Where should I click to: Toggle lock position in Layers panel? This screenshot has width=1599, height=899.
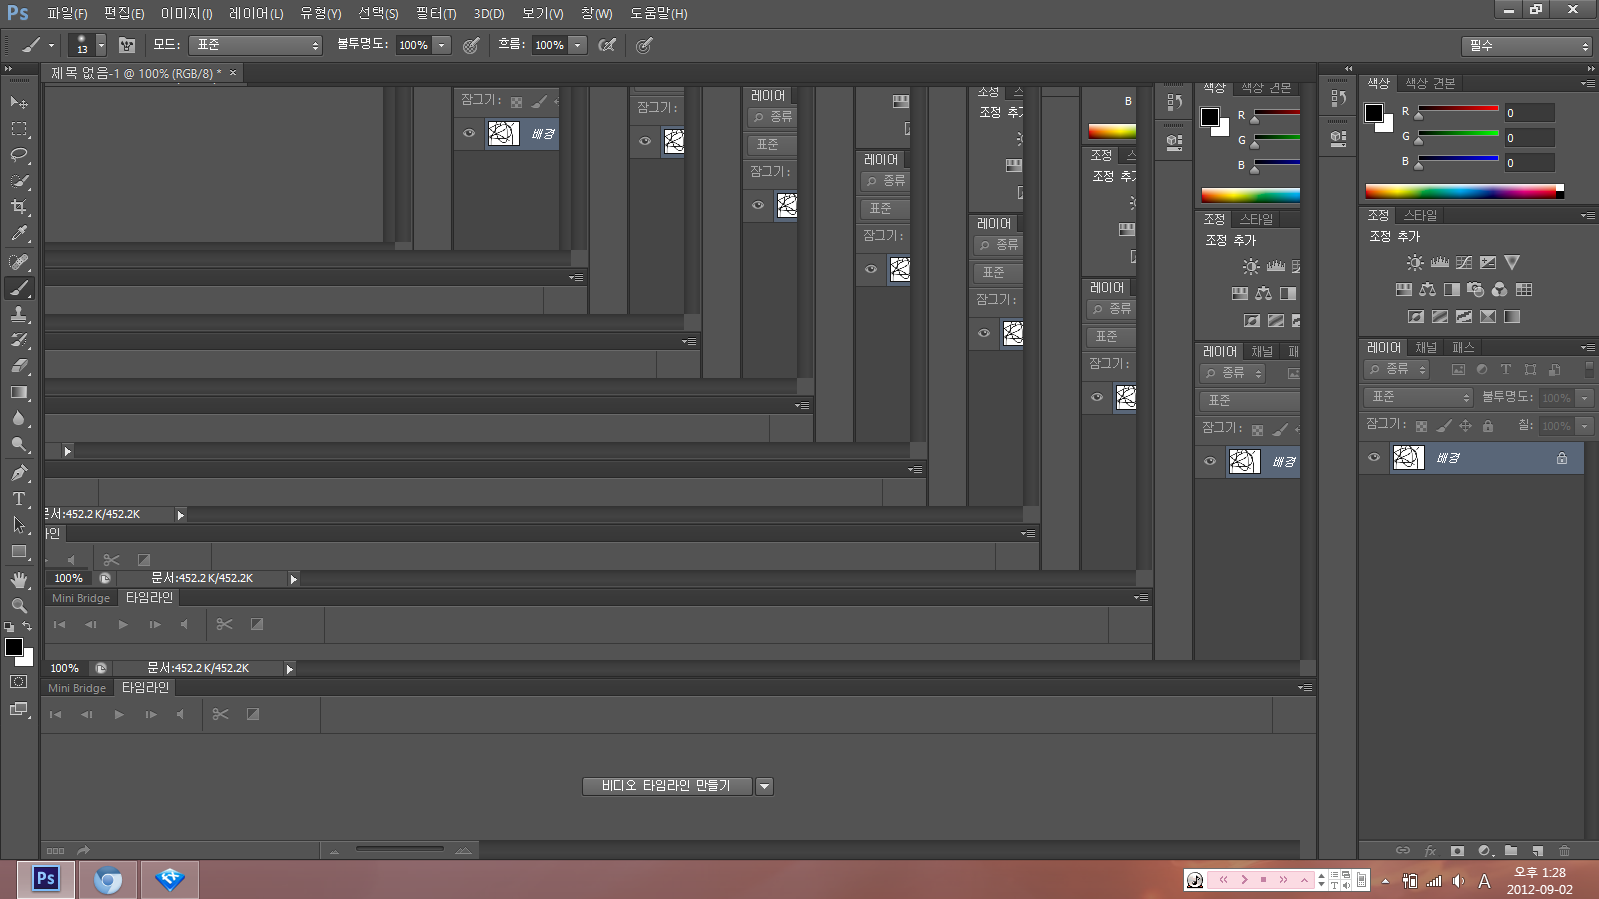pos(1466,426)
